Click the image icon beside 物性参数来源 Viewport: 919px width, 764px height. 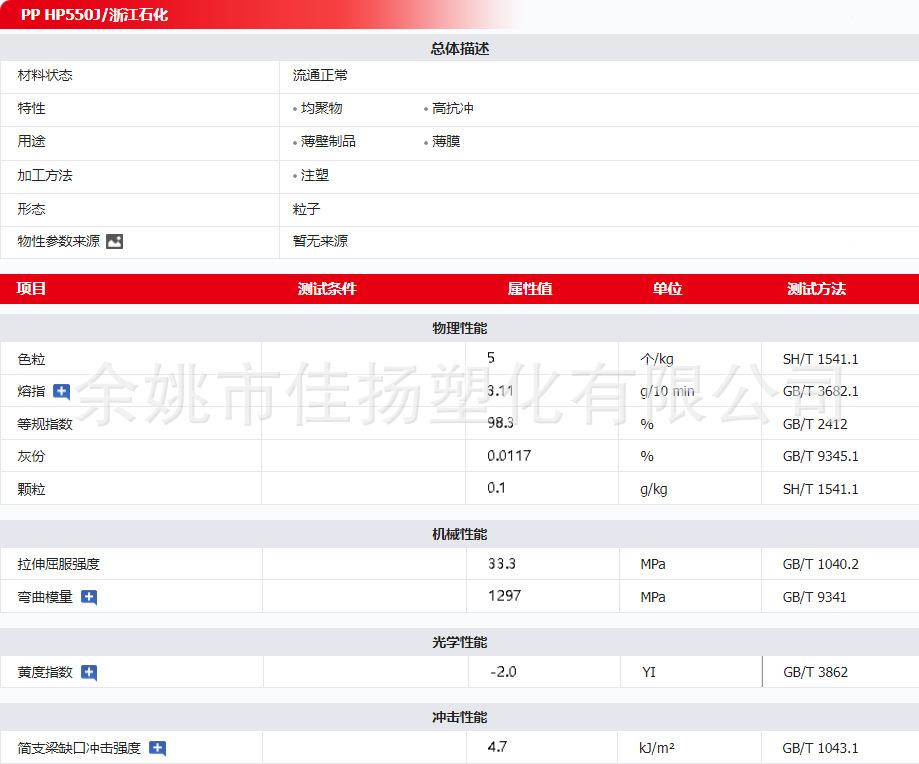click(114, 241)
